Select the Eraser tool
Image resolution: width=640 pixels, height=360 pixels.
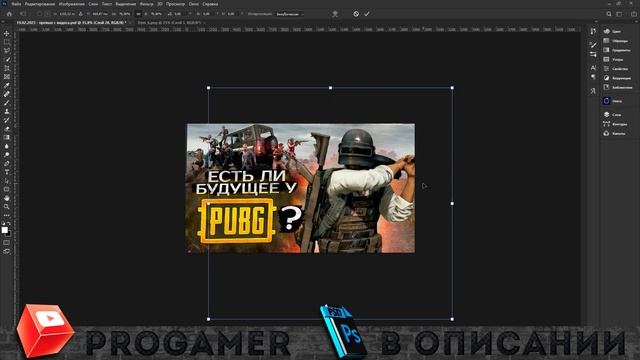(x=7, y=129)
